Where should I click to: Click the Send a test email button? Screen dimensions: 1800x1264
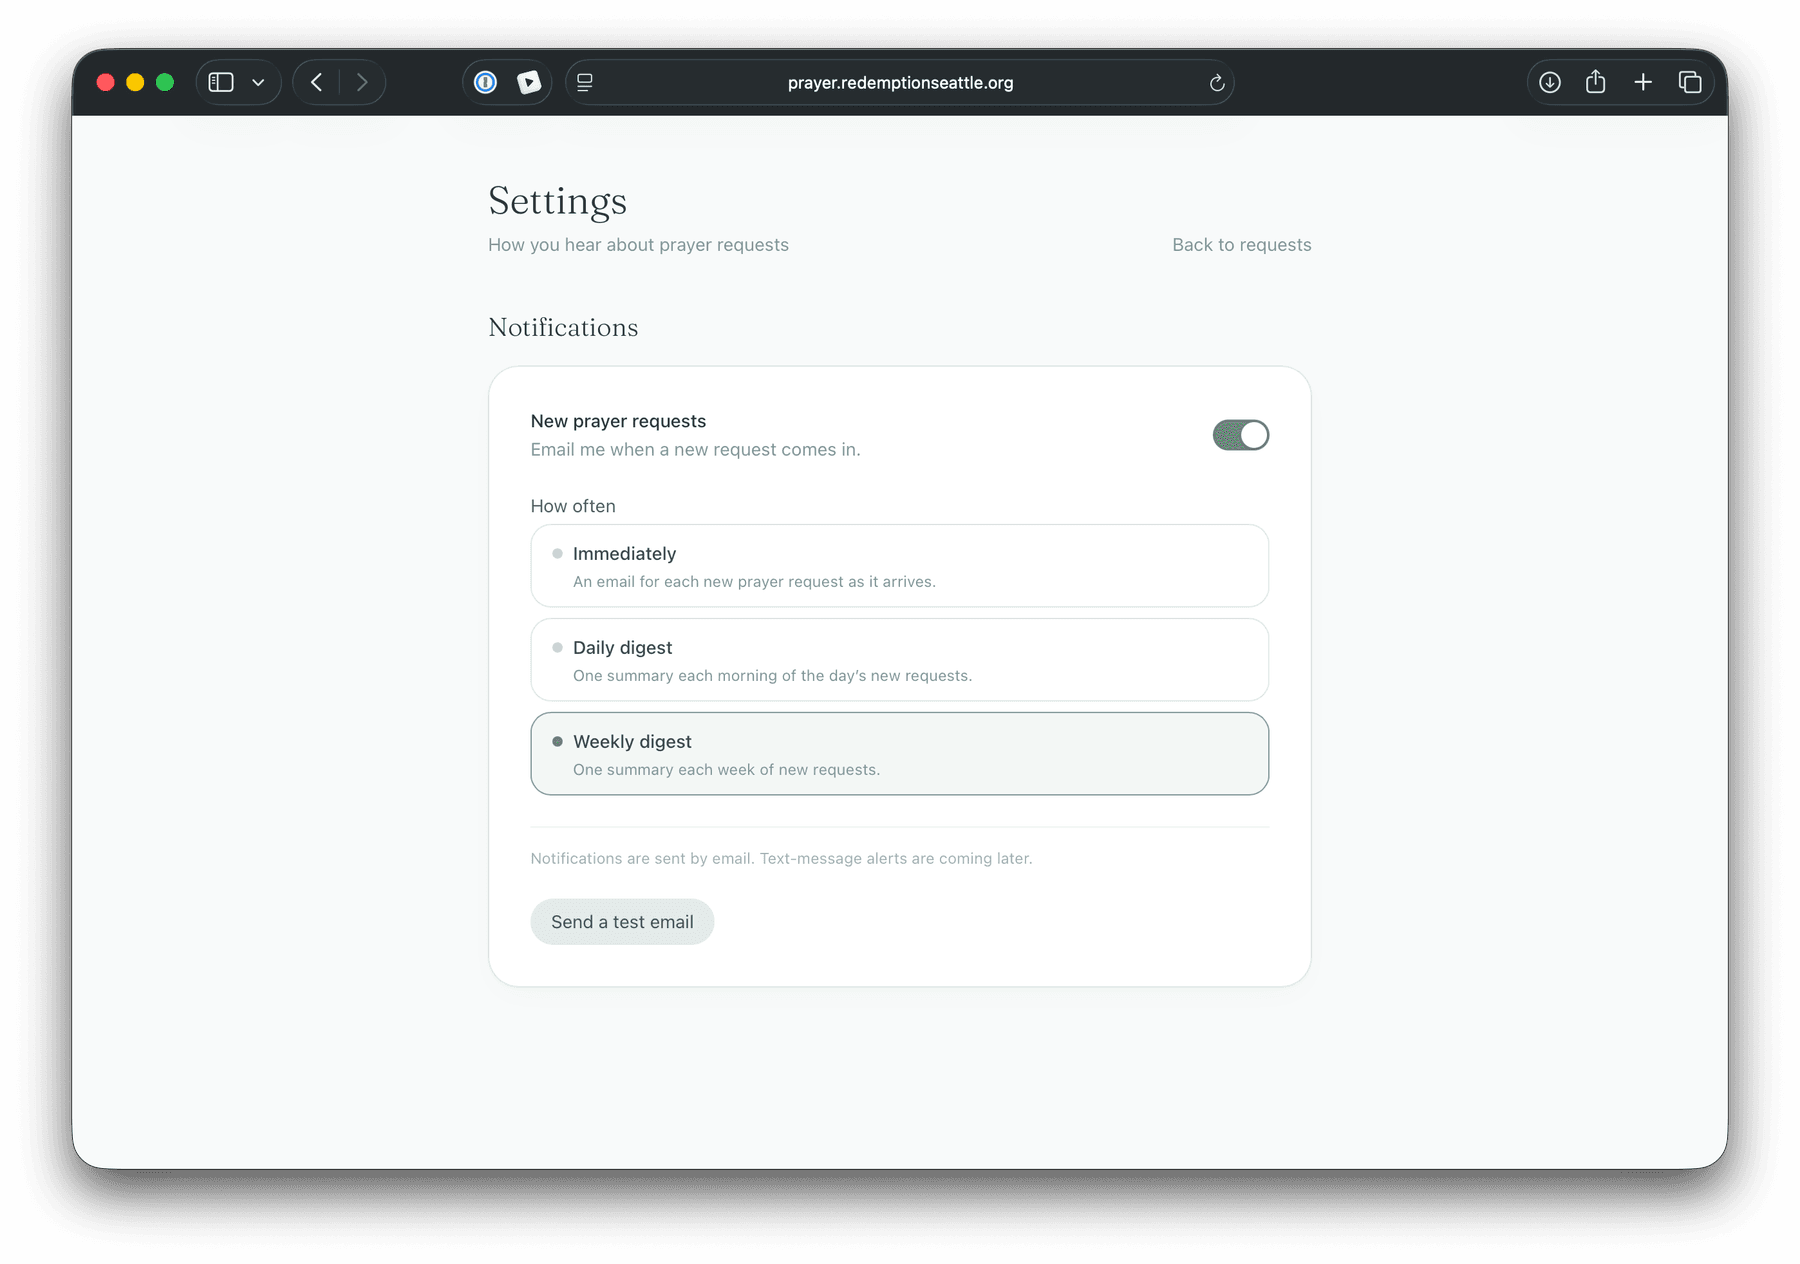tap(622, 922)
